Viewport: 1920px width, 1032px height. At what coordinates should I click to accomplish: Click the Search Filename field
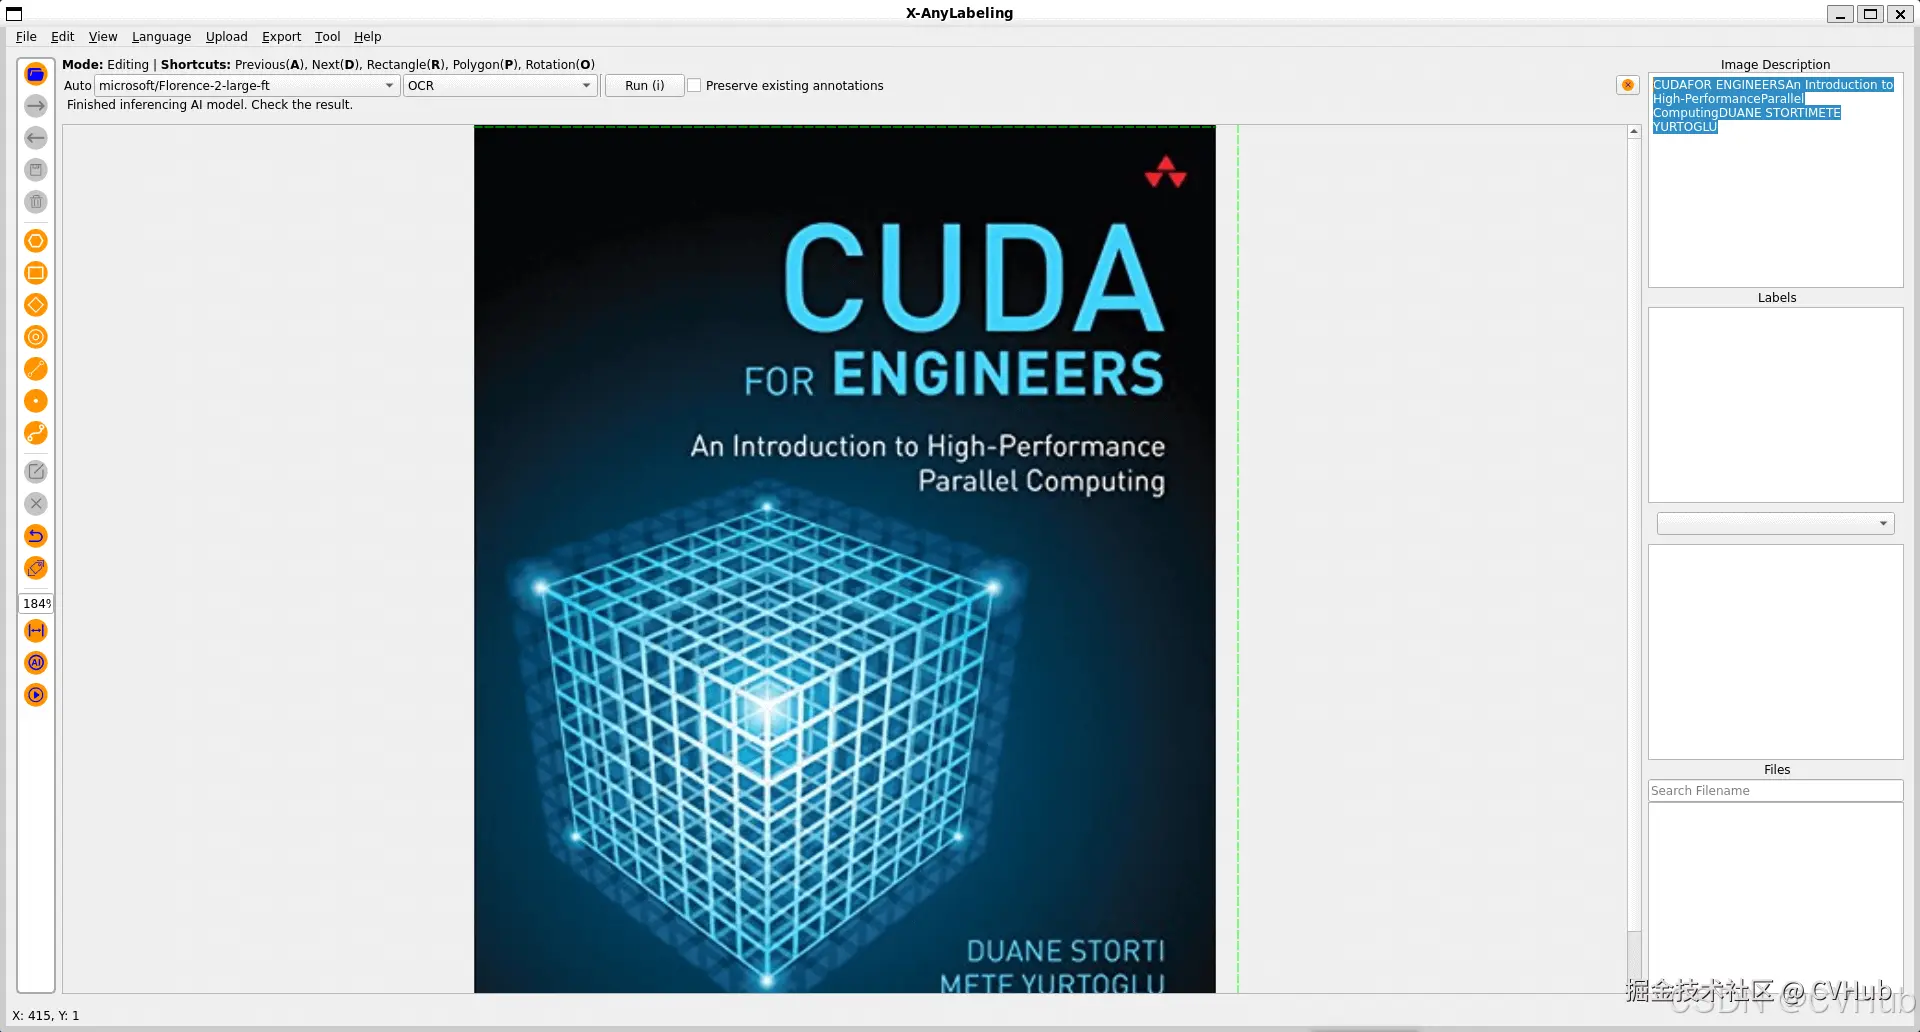(x=1775, y=791)
